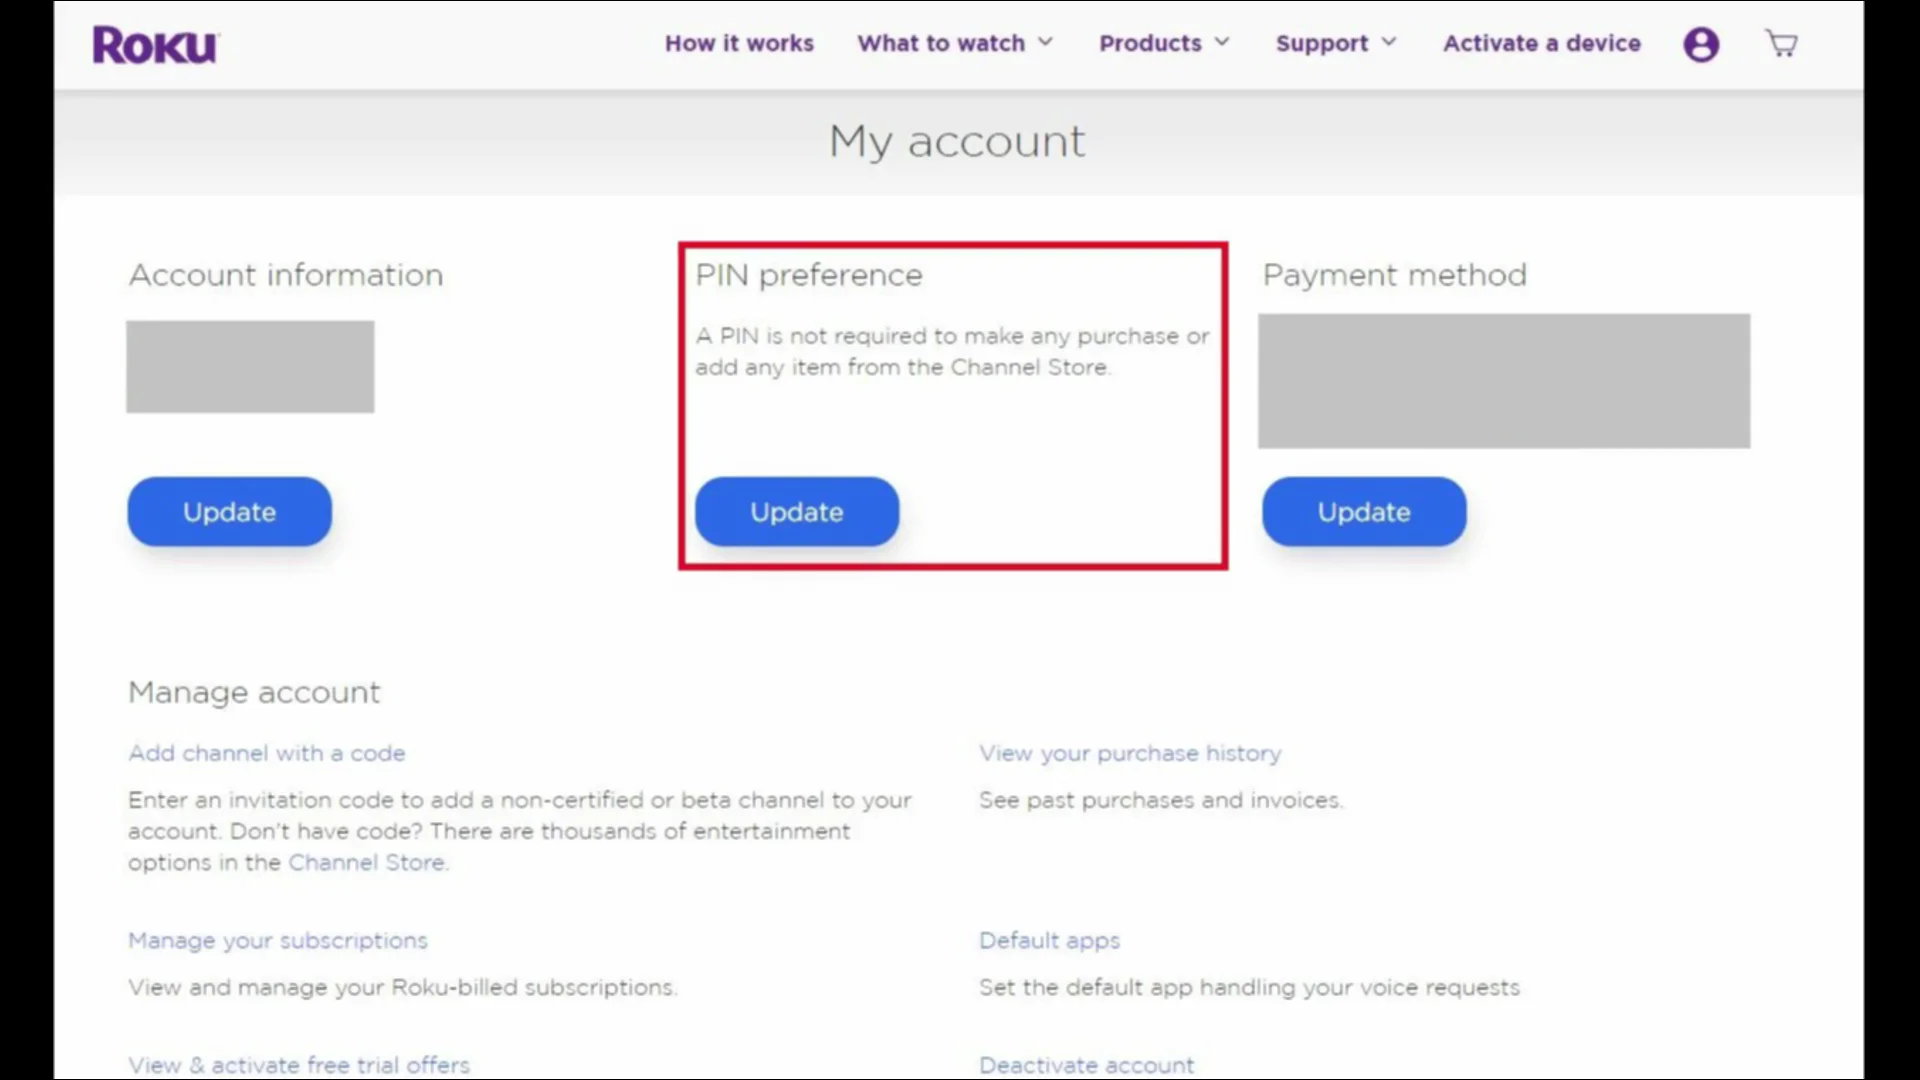
Task: Open View & activate free trial offers
Action: pos(299,1065)
